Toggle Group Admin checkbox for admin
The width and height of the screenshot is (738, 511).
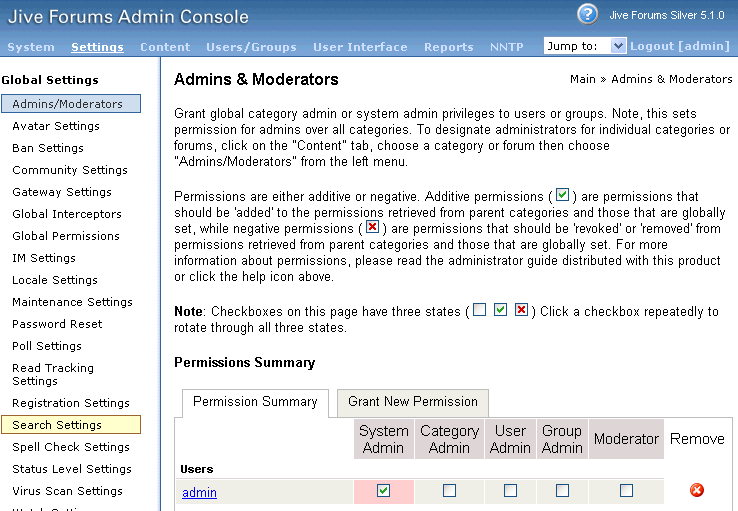[562, 491]
